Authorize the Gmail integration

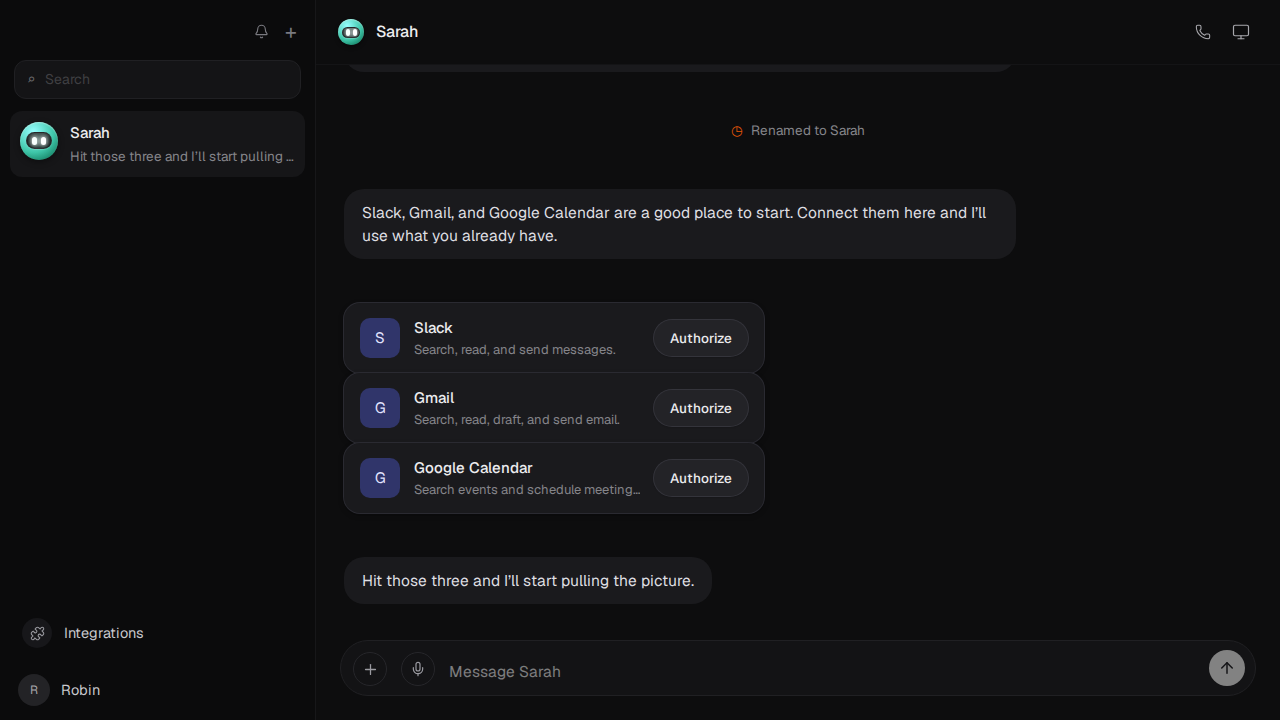point(701,408)
